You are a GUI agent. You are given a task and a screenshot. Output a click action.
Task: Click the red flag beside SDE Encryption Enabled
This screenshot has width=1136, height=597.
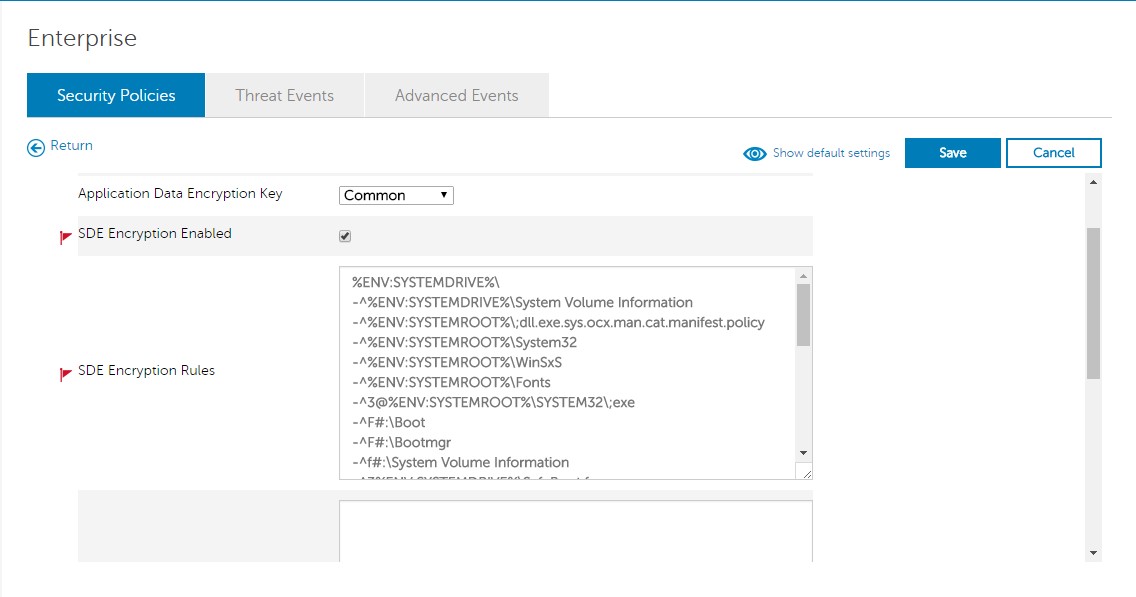pos(66,237)
